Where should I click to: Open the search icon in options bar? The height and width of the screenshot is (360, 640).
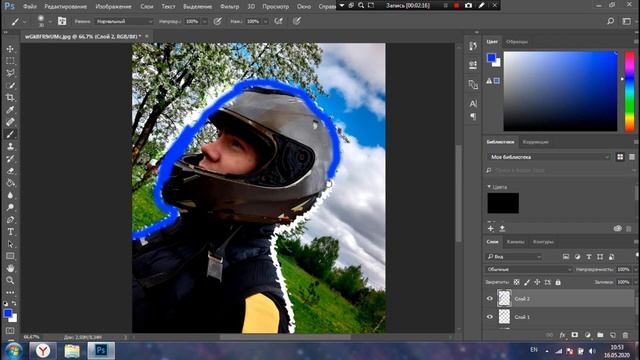pos(610,21)
